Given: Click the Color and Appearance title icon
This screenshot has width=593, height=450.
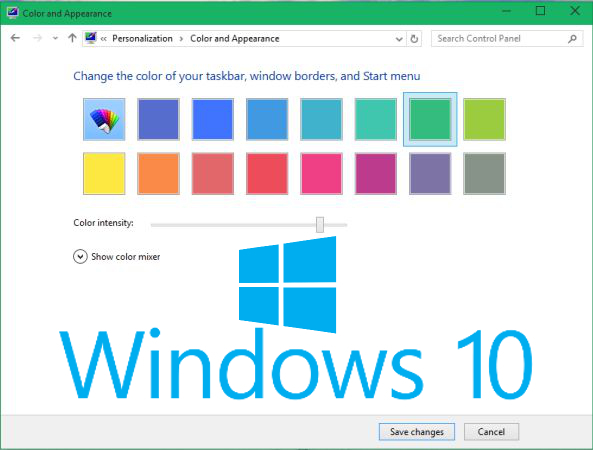Looking at the screenshot, I should coord(12,13).
